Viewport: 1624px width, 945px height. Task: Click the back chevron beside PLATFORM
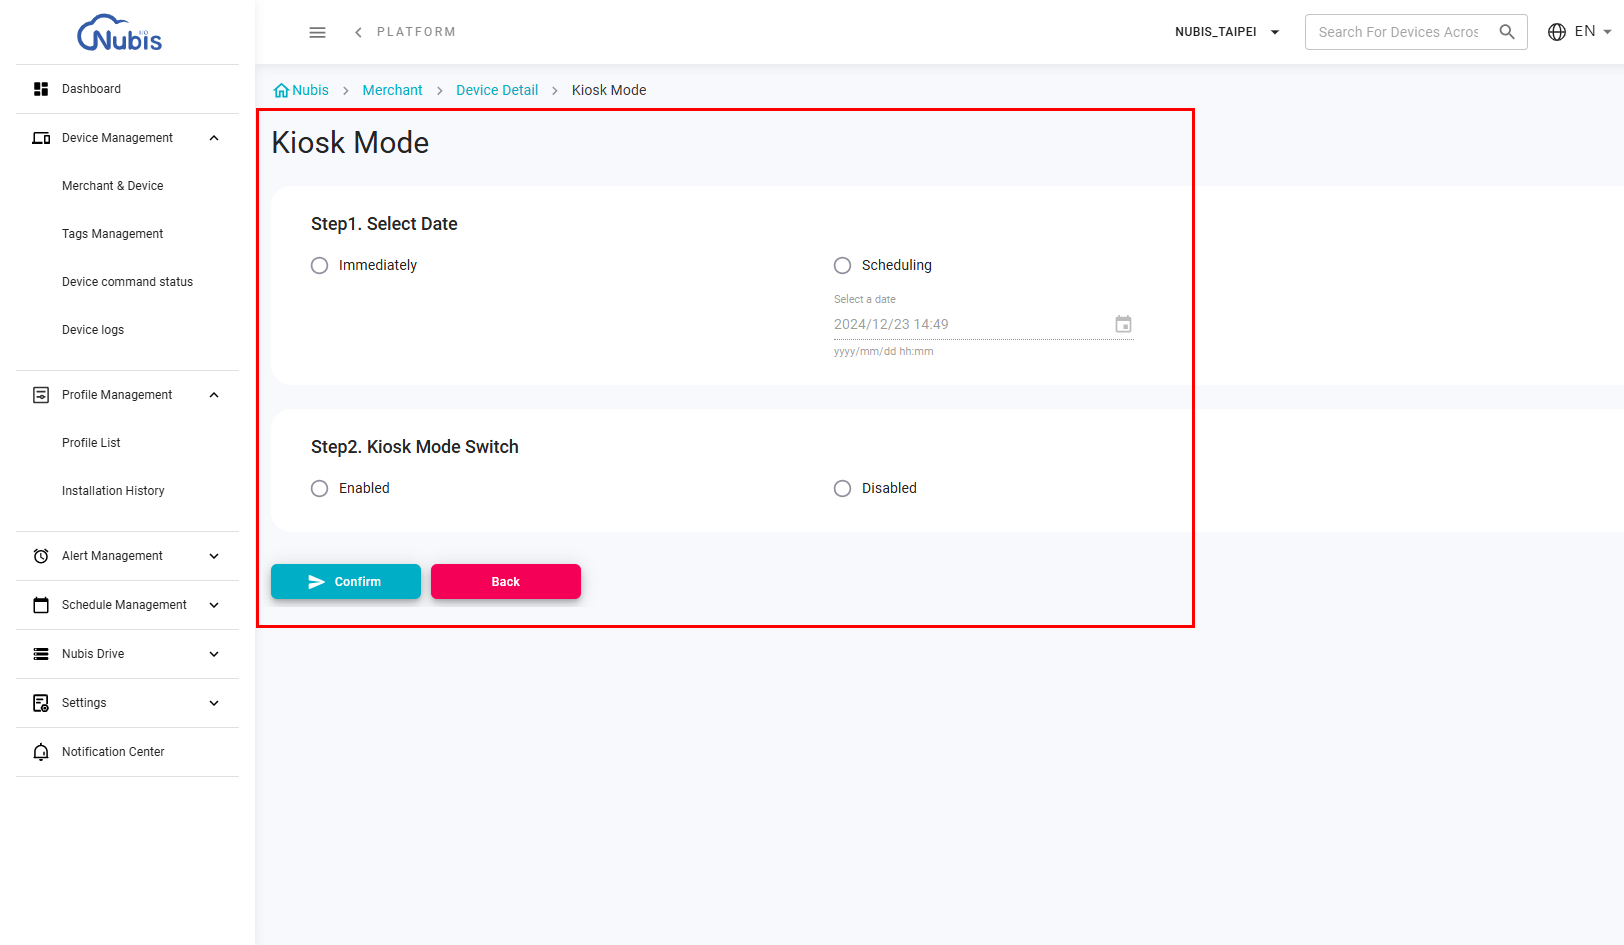358,32
